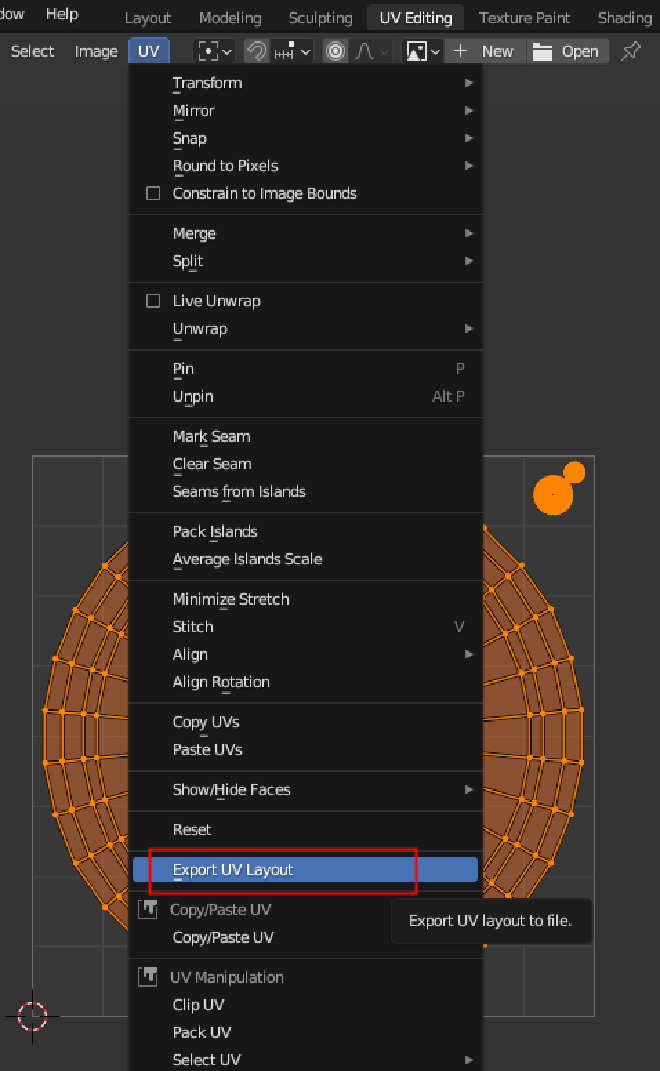Image resolution: width=660 pixels, height=1071 pixels.
Task: Open the Unwrap submenu arrow
Action: [468, 328]
